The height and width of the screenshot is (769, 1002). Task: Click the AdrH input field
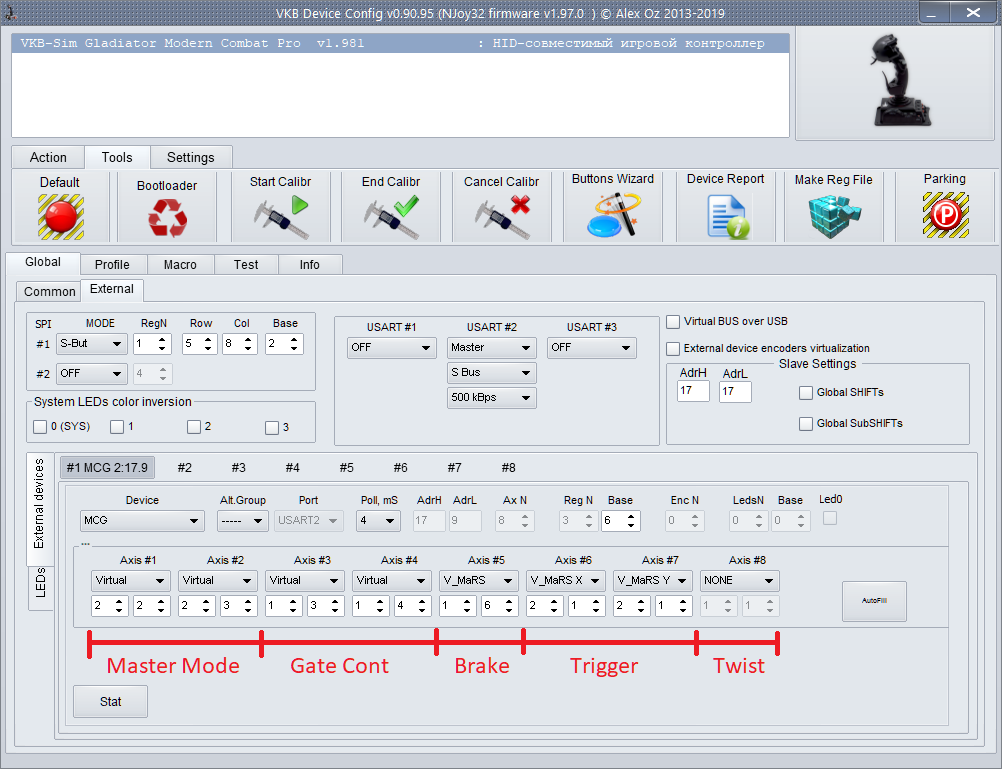tap(692, 391)
